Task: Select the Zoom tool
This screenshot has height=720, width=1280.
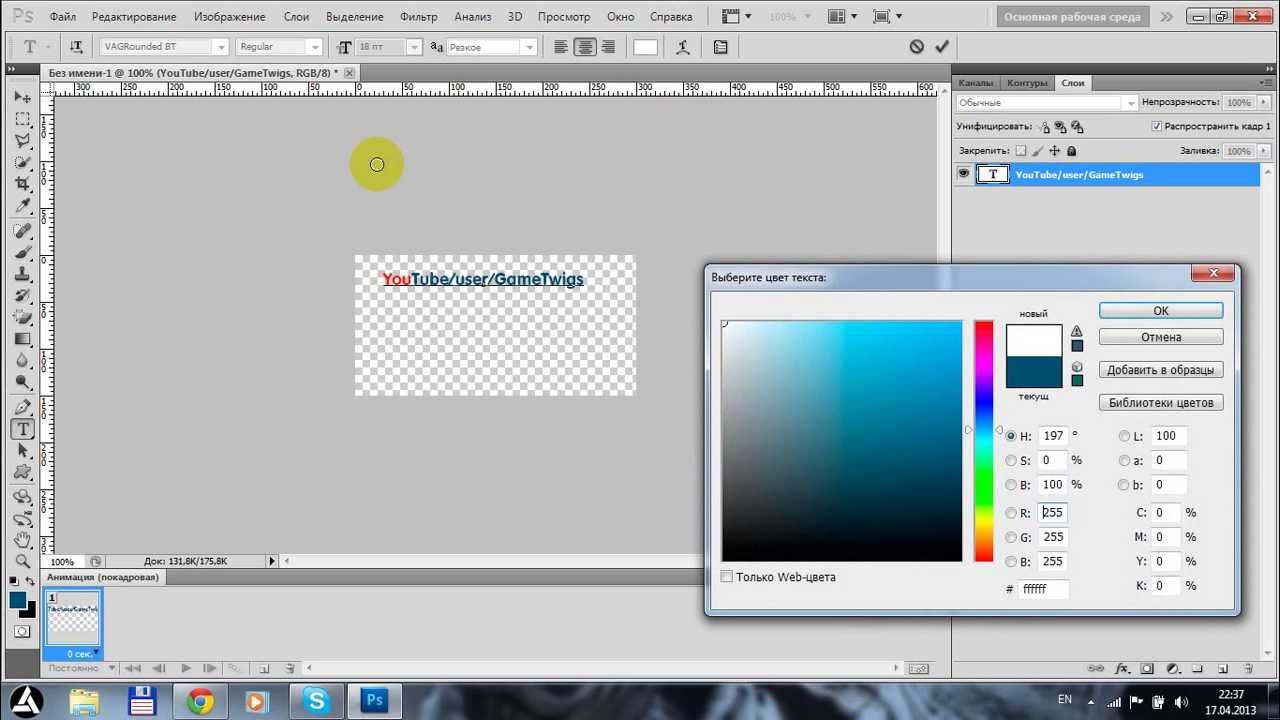Action: click(22, 561)
